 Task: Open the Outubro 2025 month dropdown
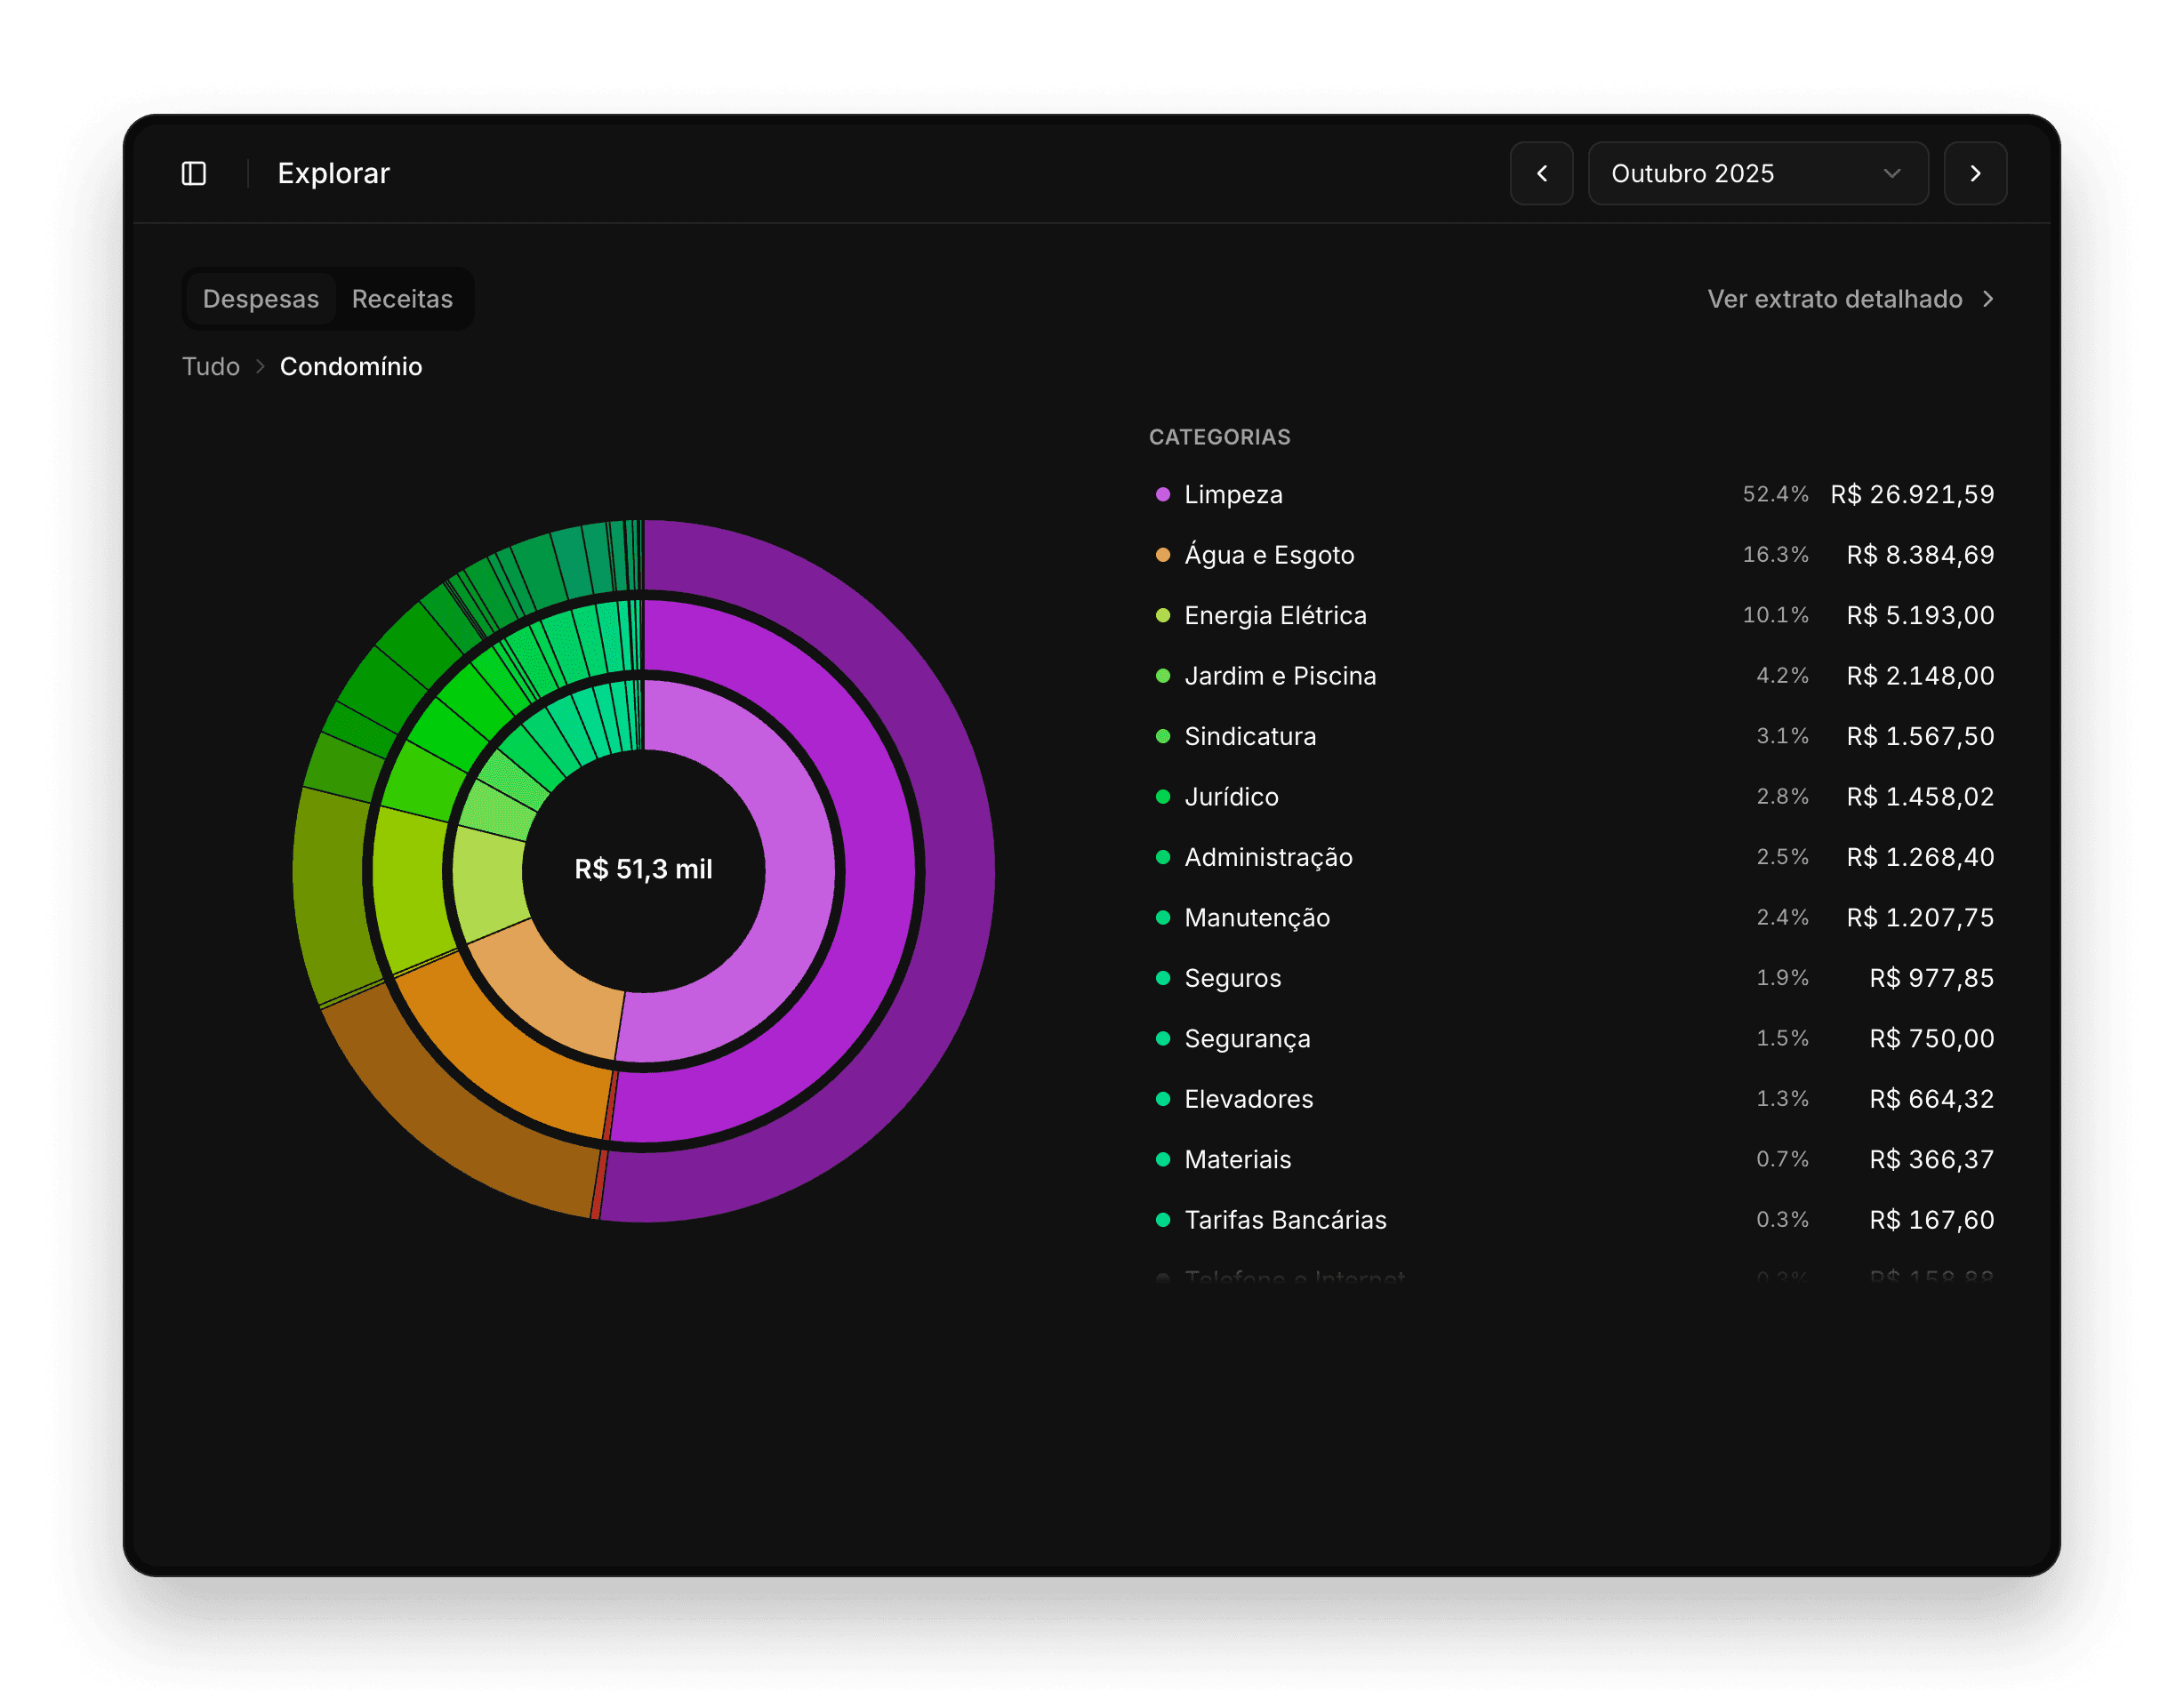coord(1757,174)
